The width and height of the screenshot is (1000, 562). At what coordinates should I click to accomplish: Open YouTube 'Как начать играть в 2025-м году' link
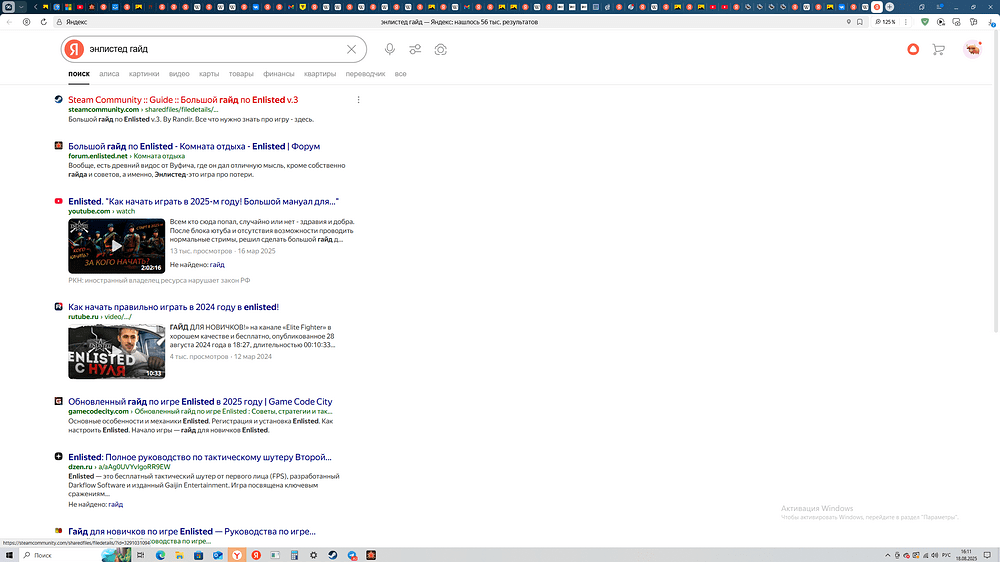[203, 202]
